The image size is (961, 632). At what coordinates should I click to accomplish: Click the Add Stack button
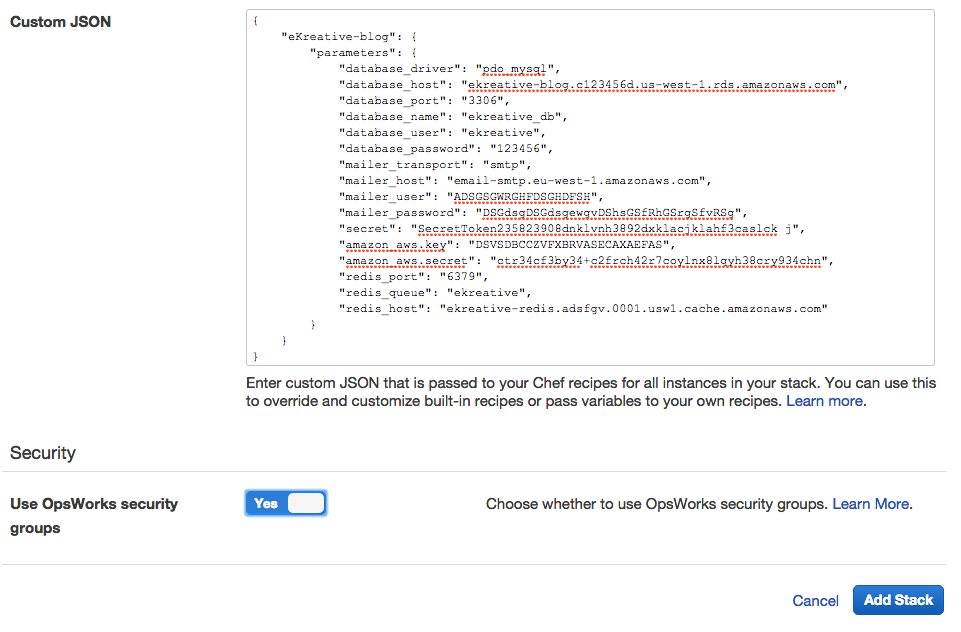pos(897,600)
